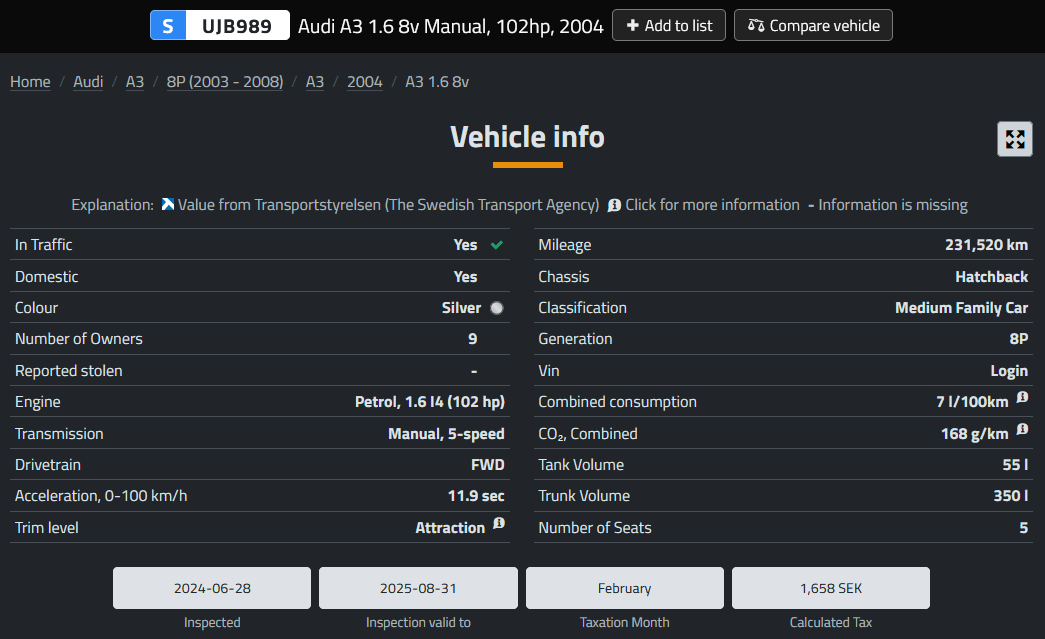Click the green In Traffic checkmark
1045x639 pixels.
click(497, 245)
